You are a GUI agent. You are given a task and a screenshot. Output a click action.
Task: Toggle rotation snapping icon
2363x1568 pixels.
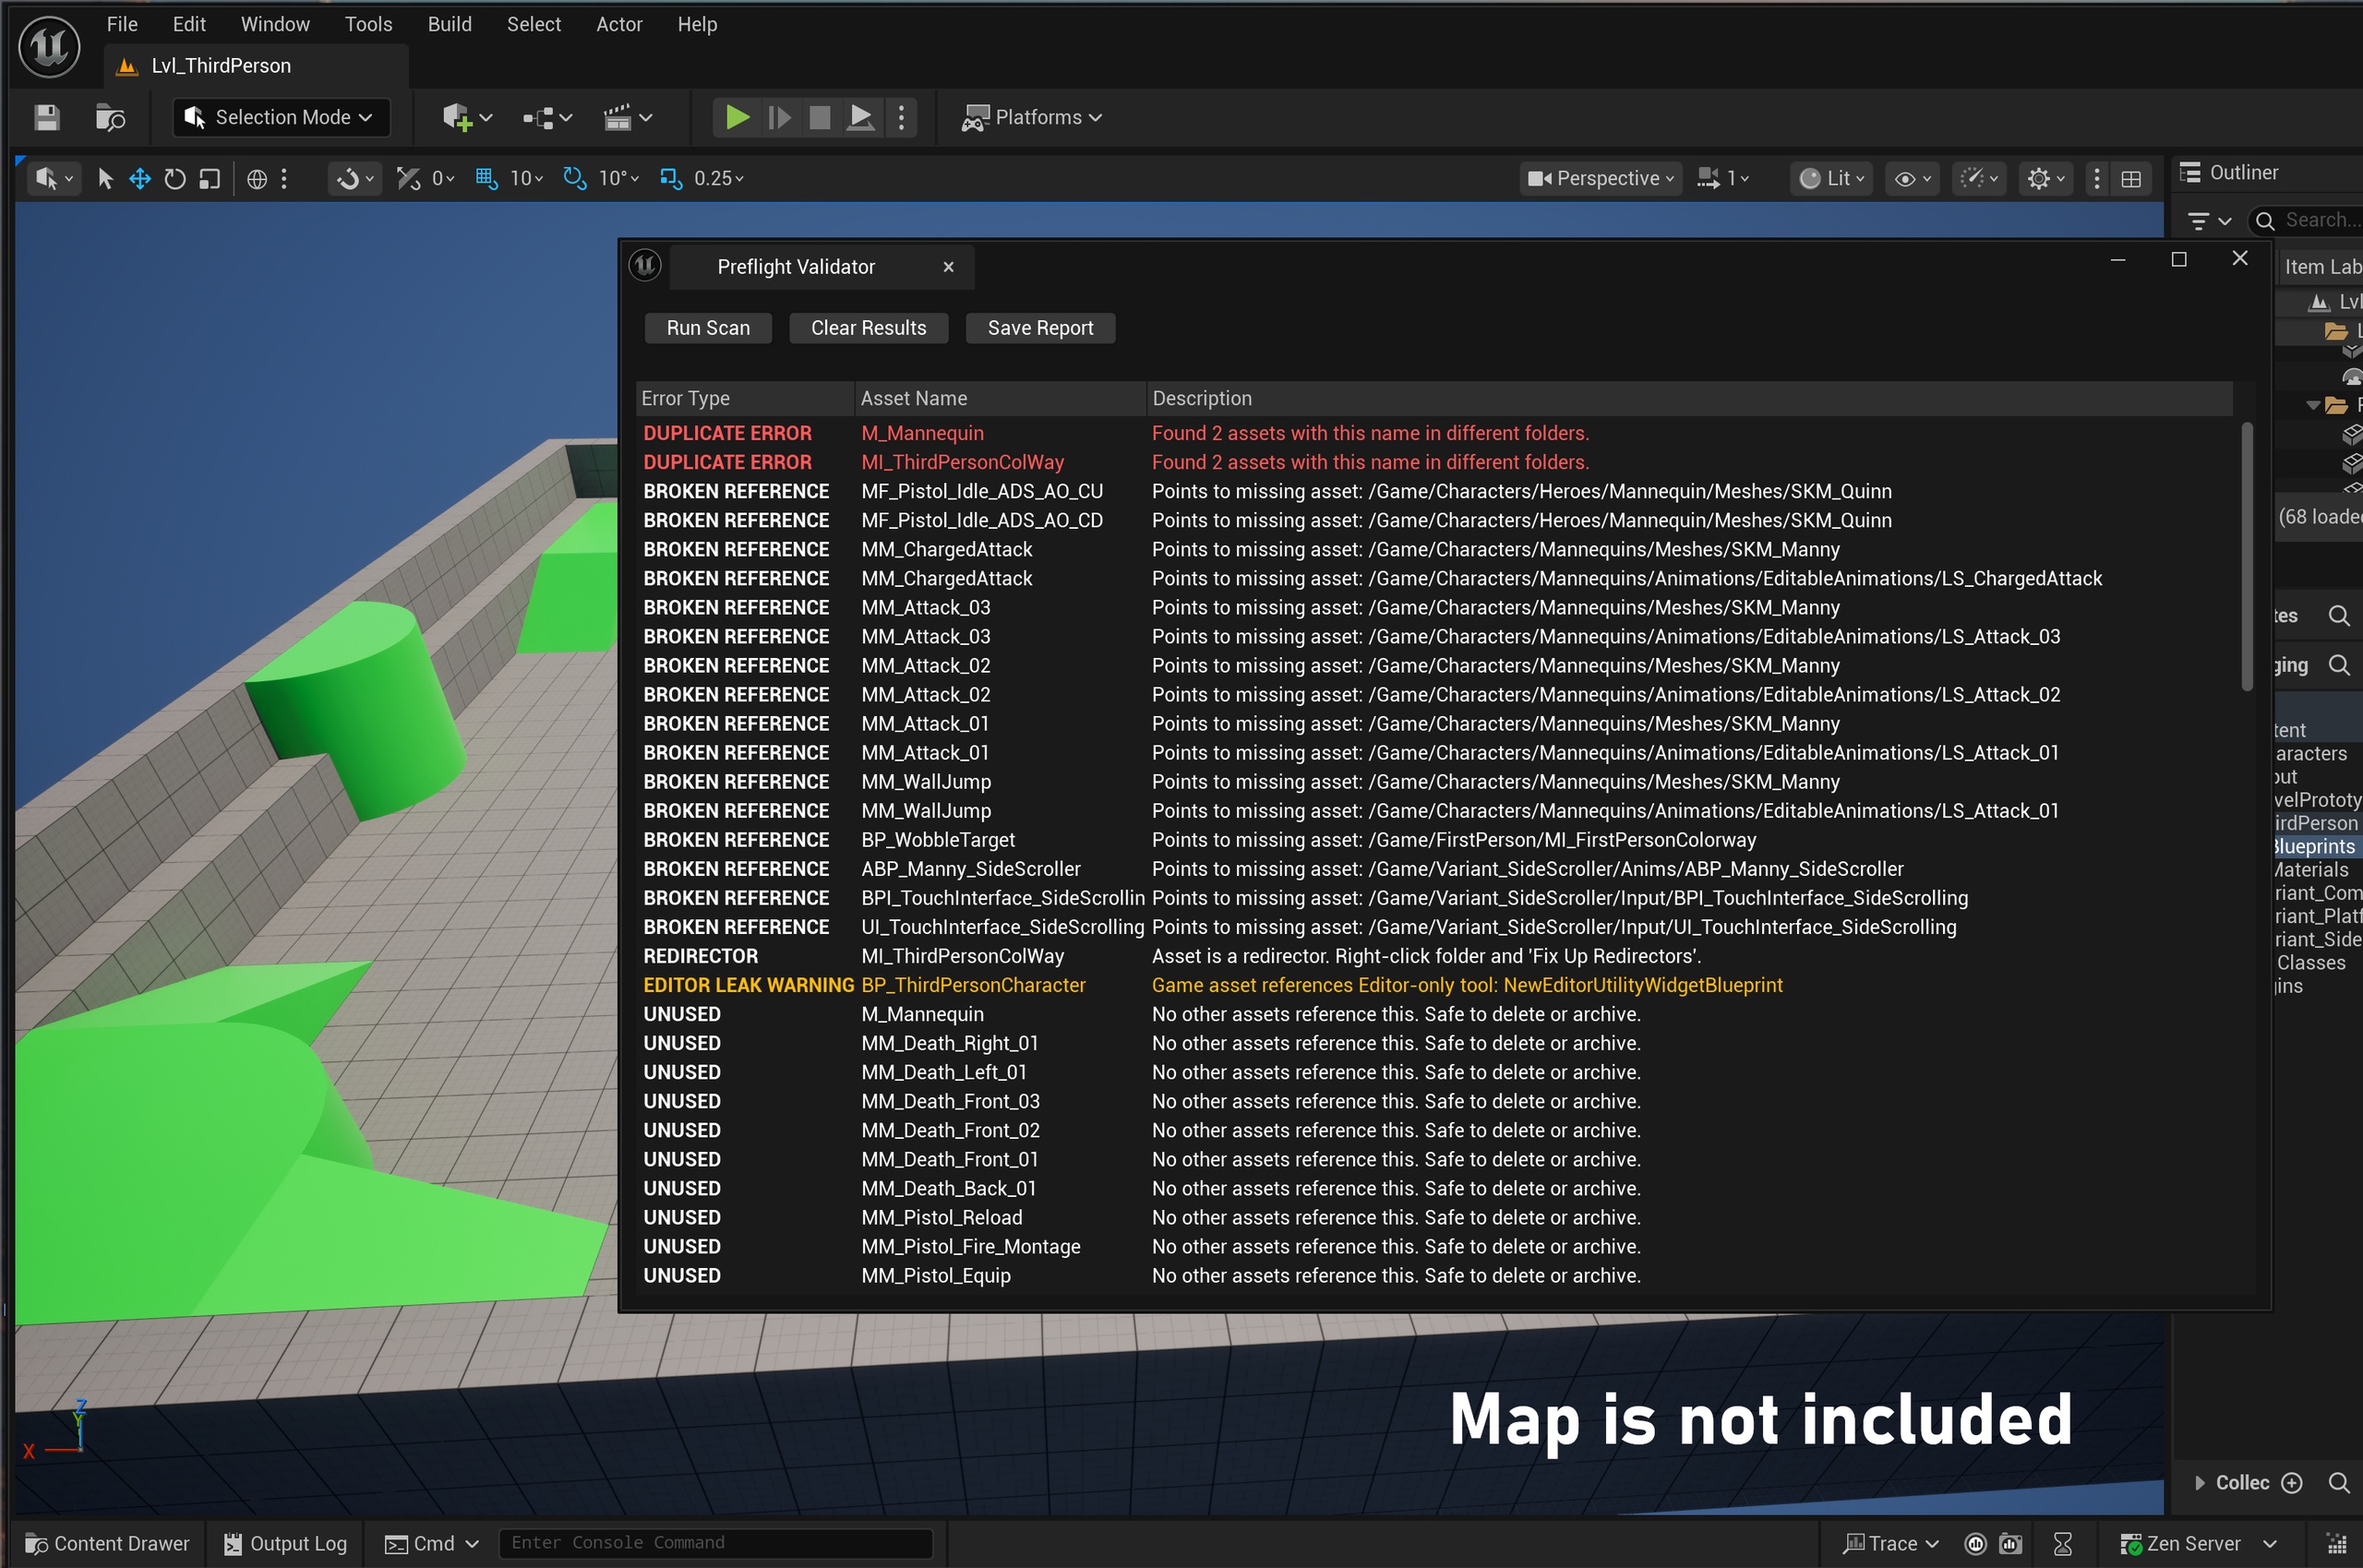[575, 178]
